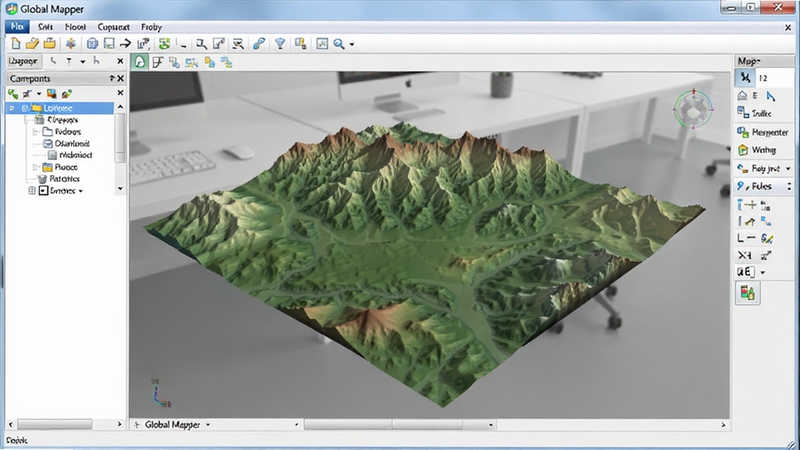Click the tree vertical scrollbar thumb

120,138
